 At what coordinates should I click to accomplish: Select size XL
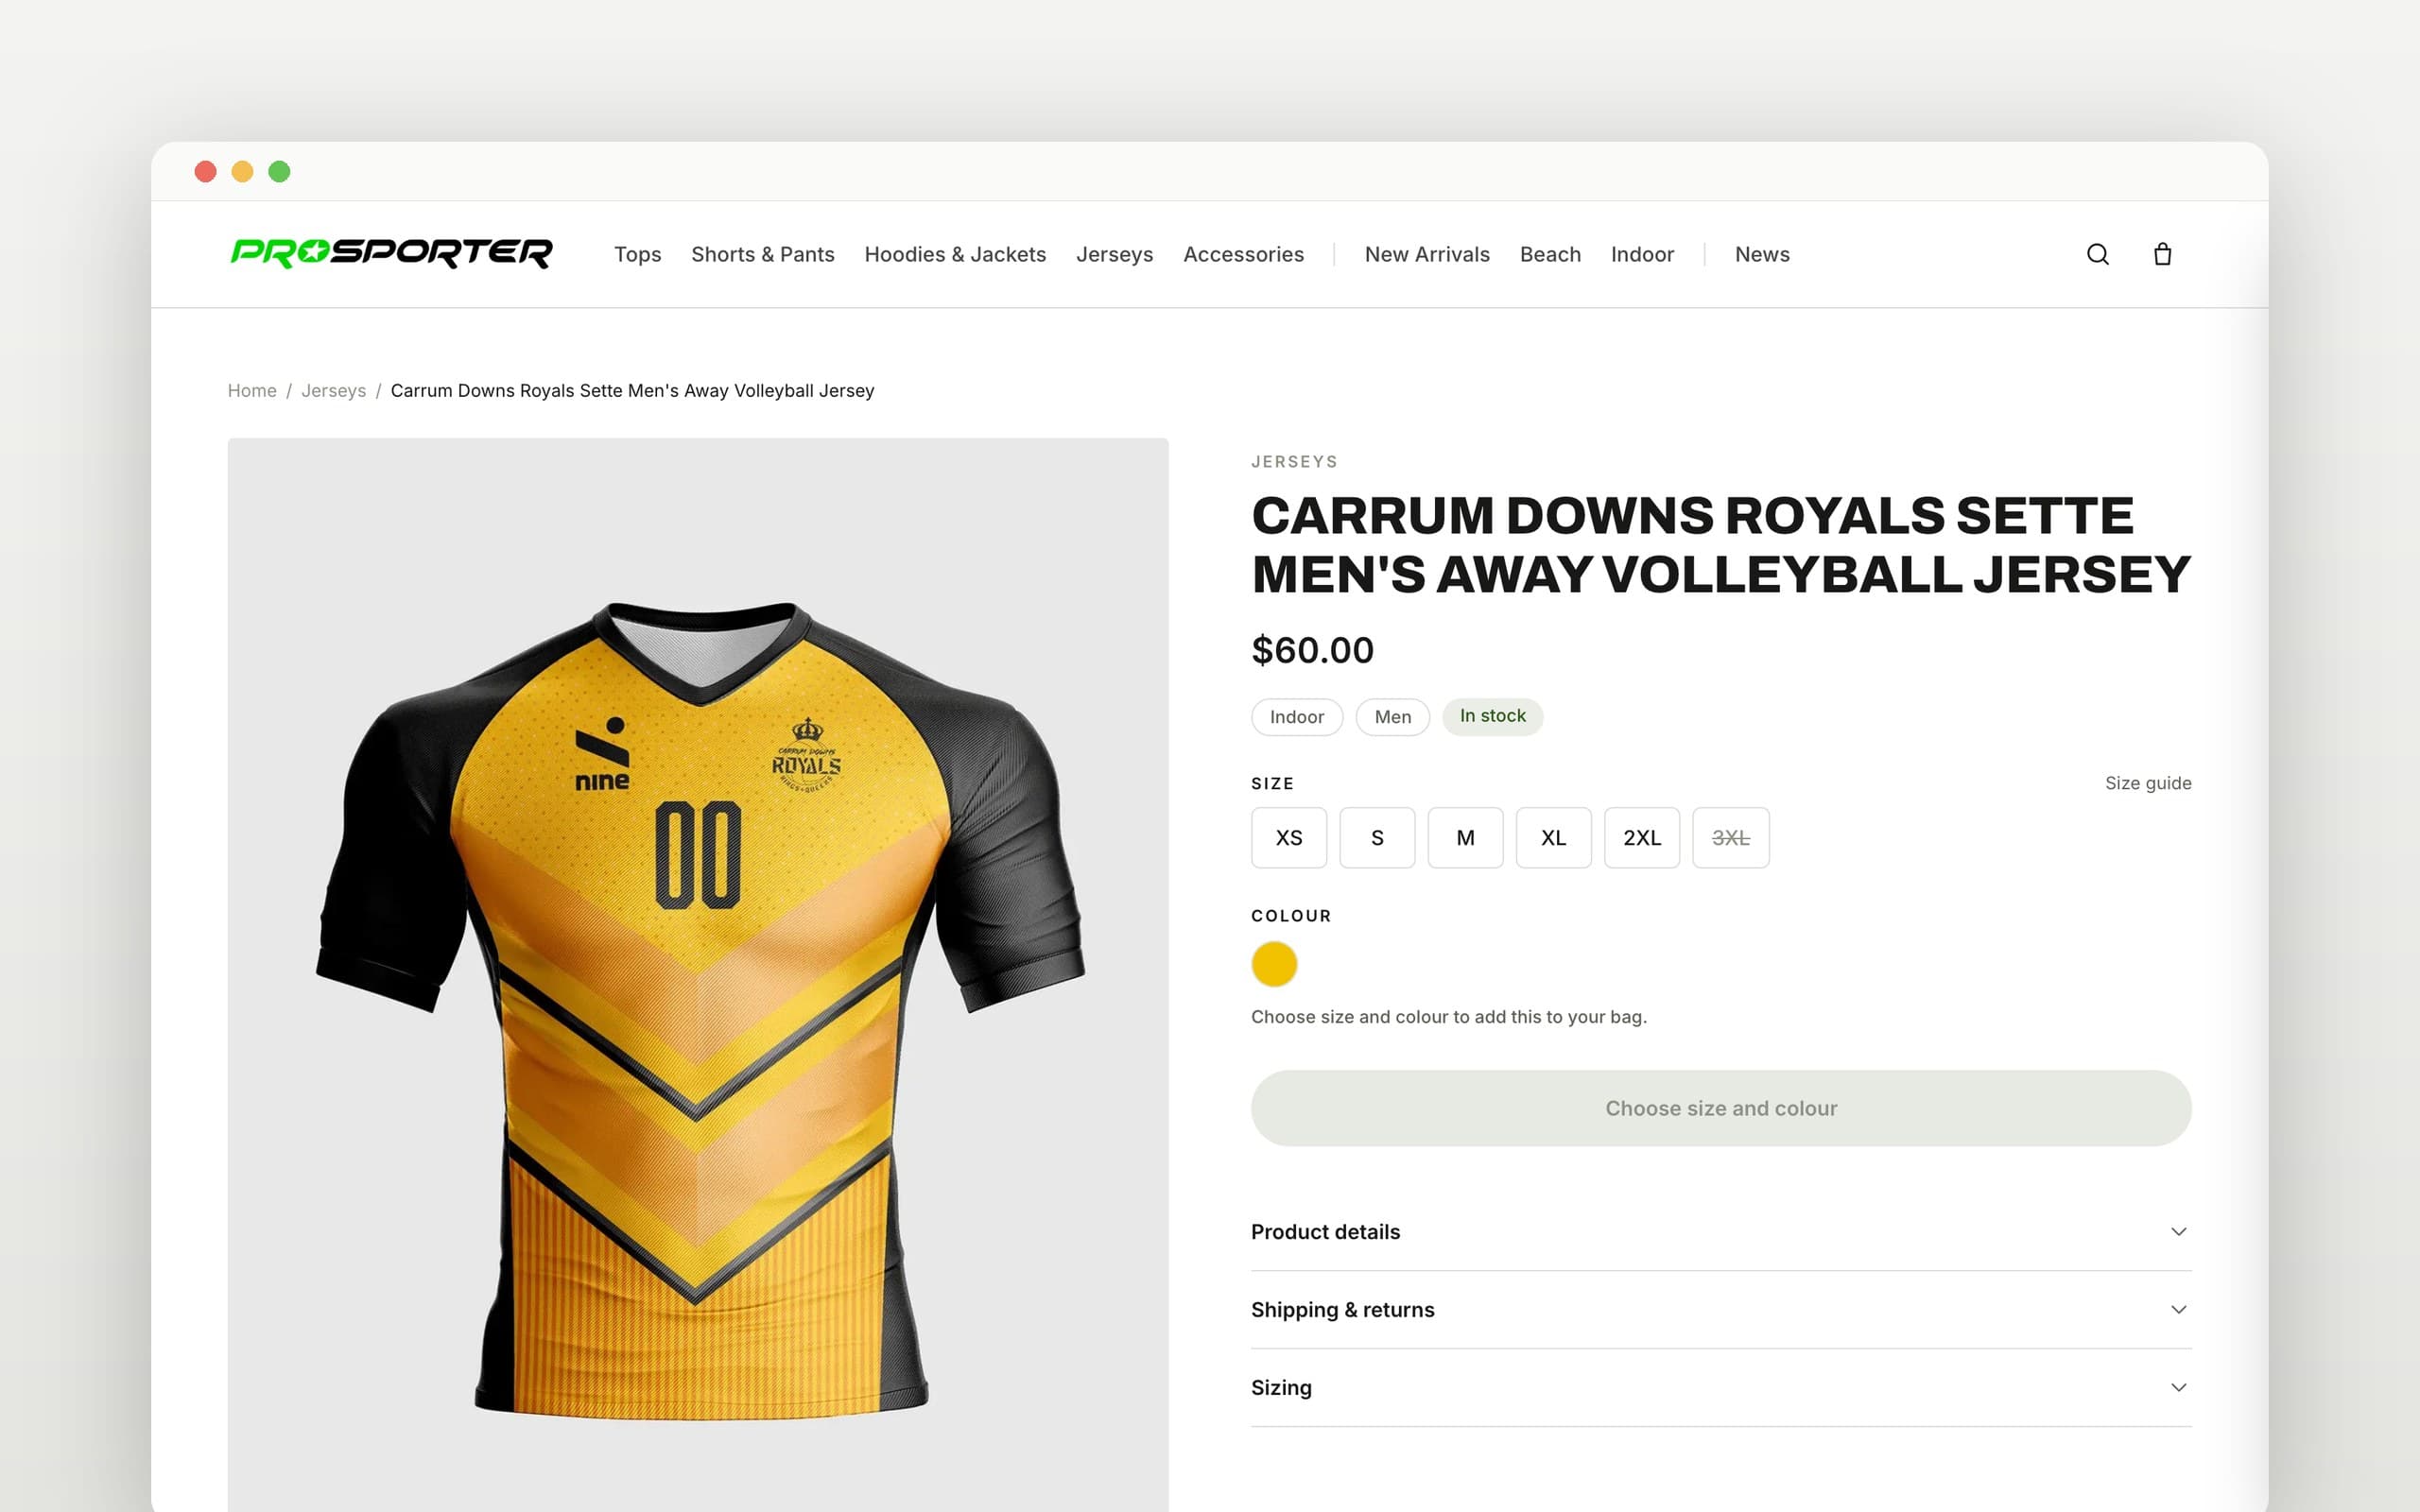1553,838
